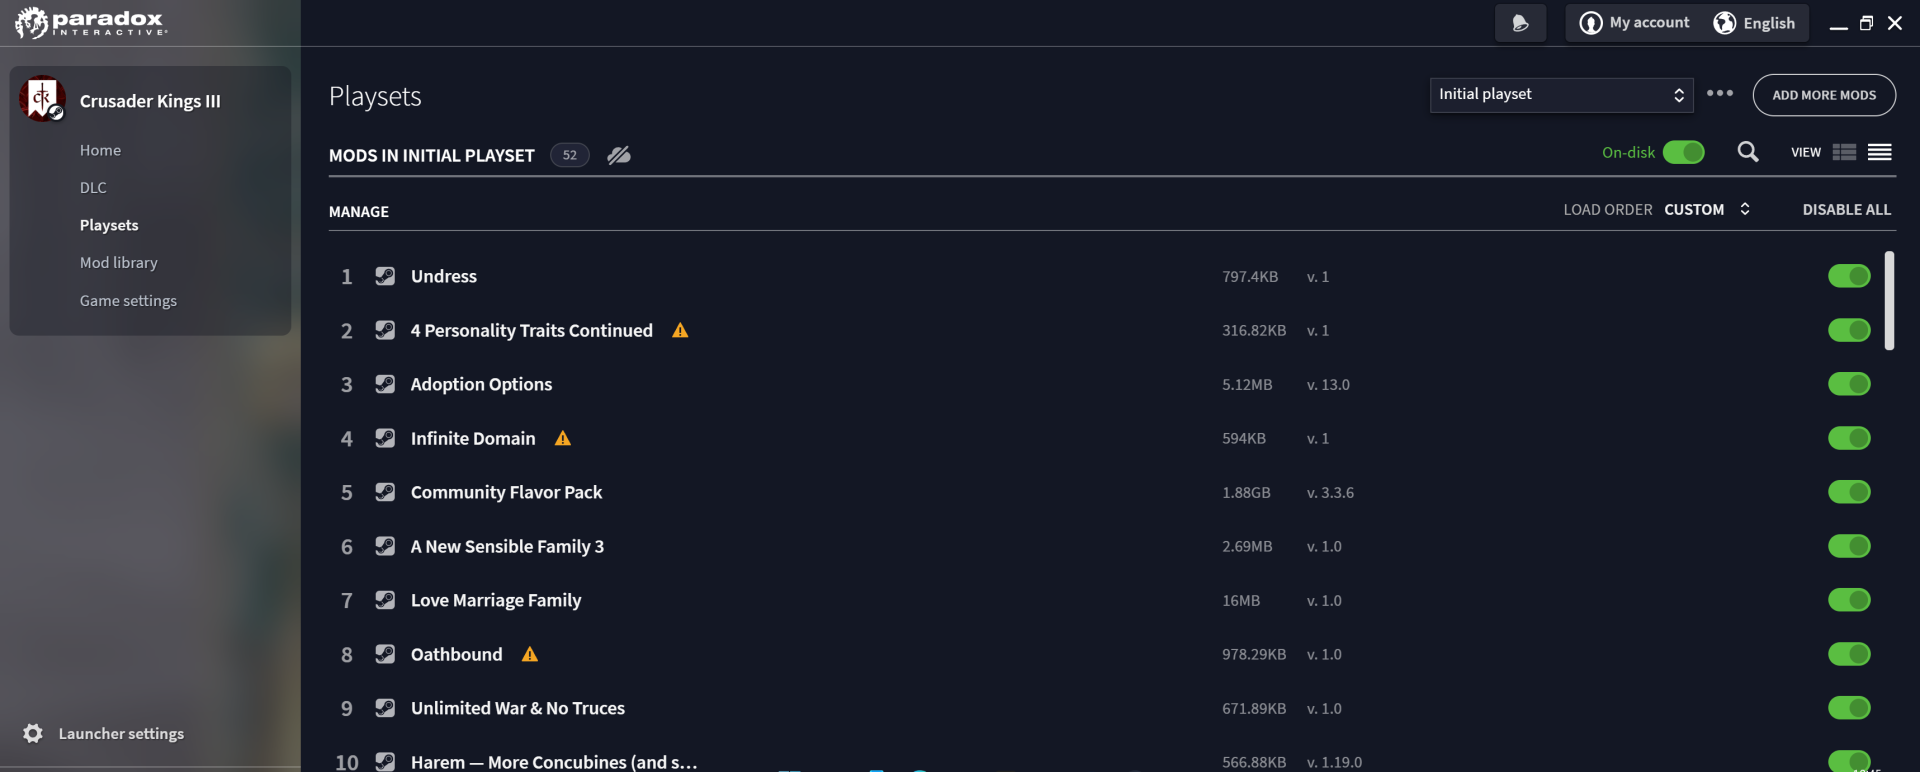The image size is (1920, 772).
Task: Click the My account profile icon
Action: 1590,23
